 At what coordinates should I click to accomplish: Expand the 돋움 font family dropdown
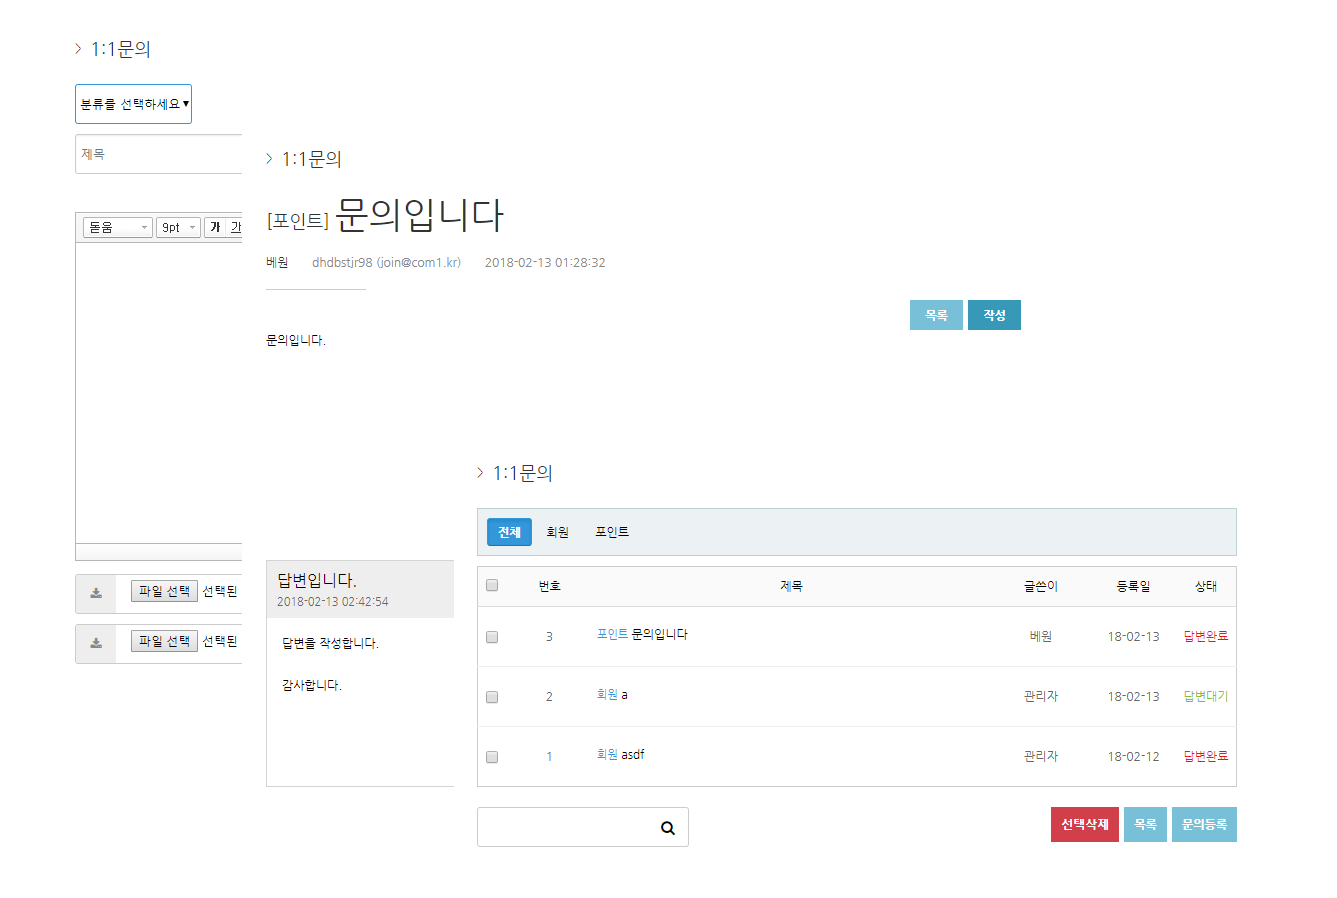(117, 228)
